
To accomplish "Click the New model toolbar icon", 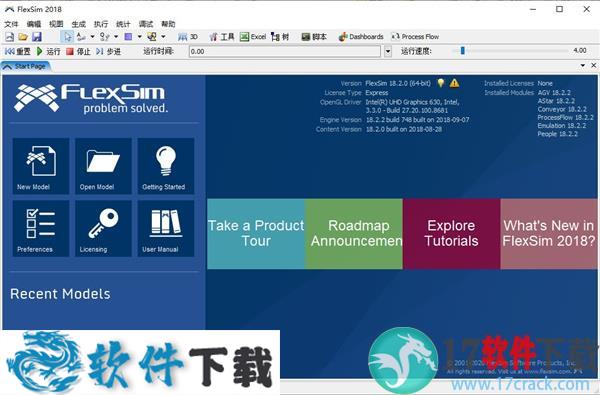I will pyautogui.click(x=10, y=37).
